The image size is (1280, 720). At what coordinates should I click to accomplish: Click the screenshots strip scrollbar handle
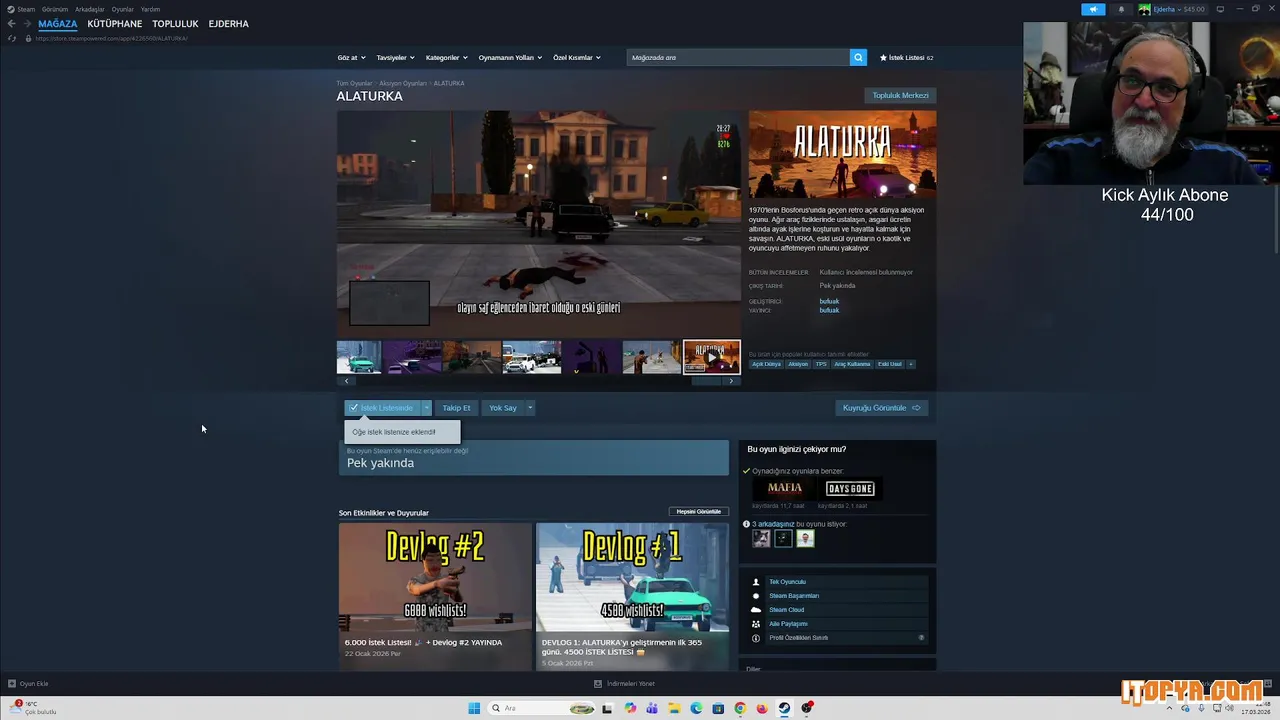[706, 381]
